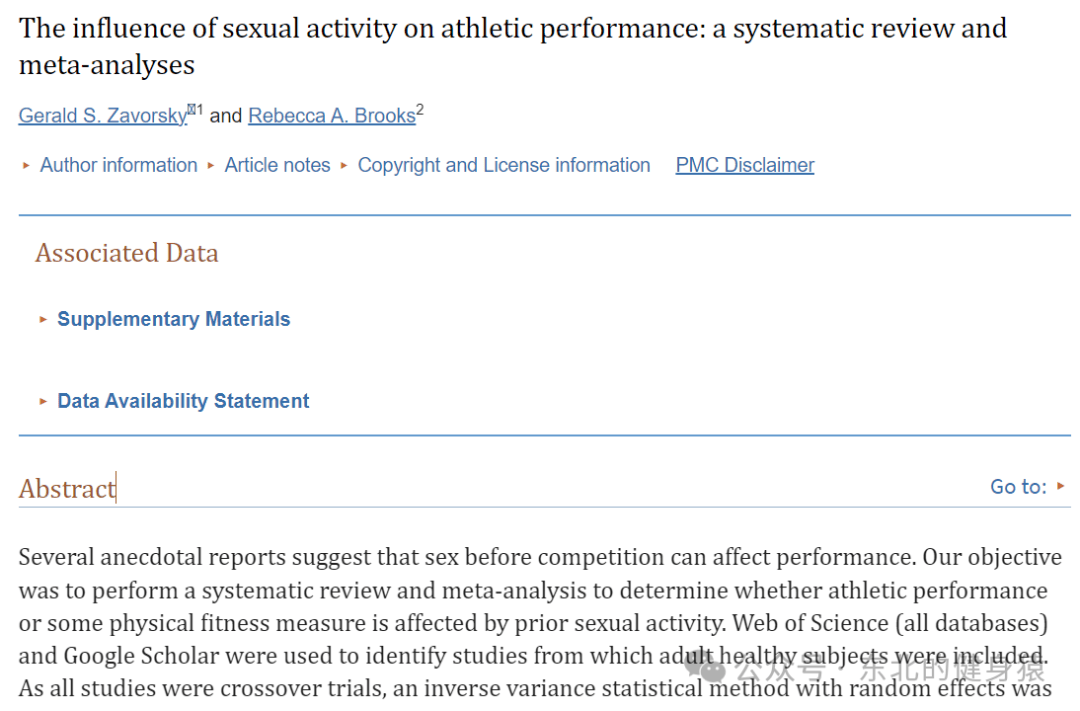
Task: Open Gerald S. Zavorsky author link
Action: click(x=103, y=115)
